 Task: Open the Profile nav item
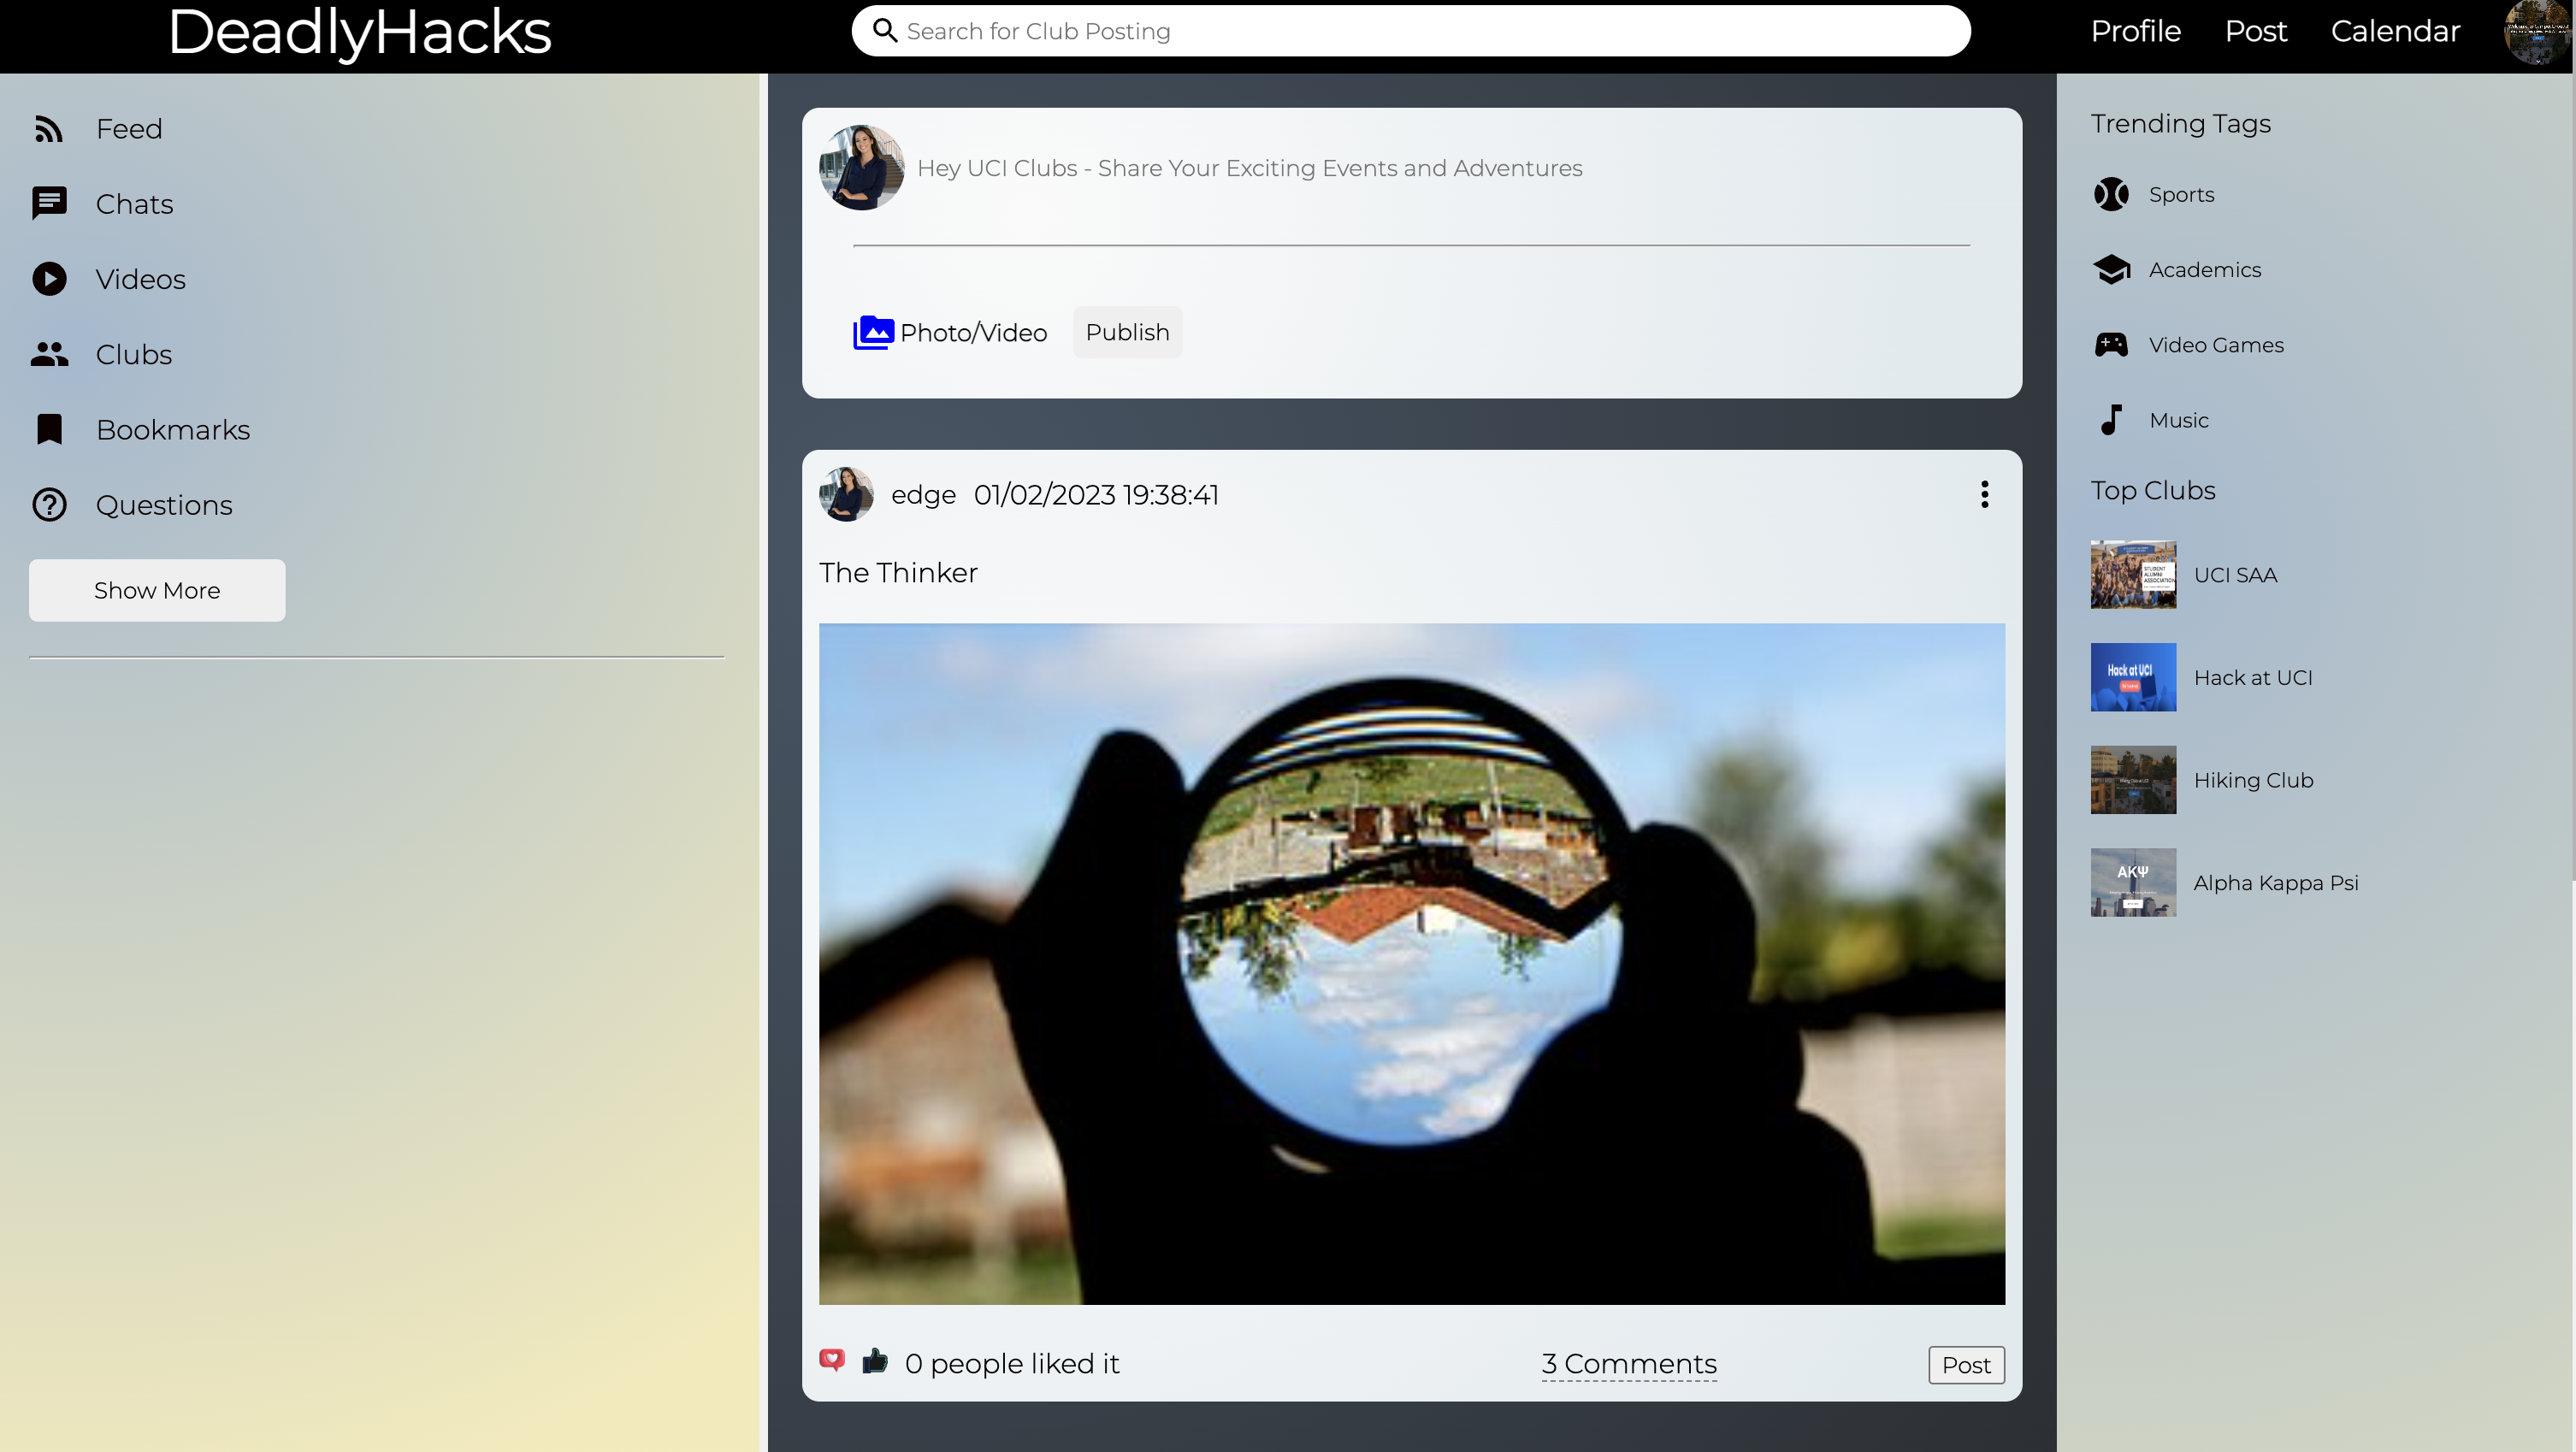coord(2135,31)
